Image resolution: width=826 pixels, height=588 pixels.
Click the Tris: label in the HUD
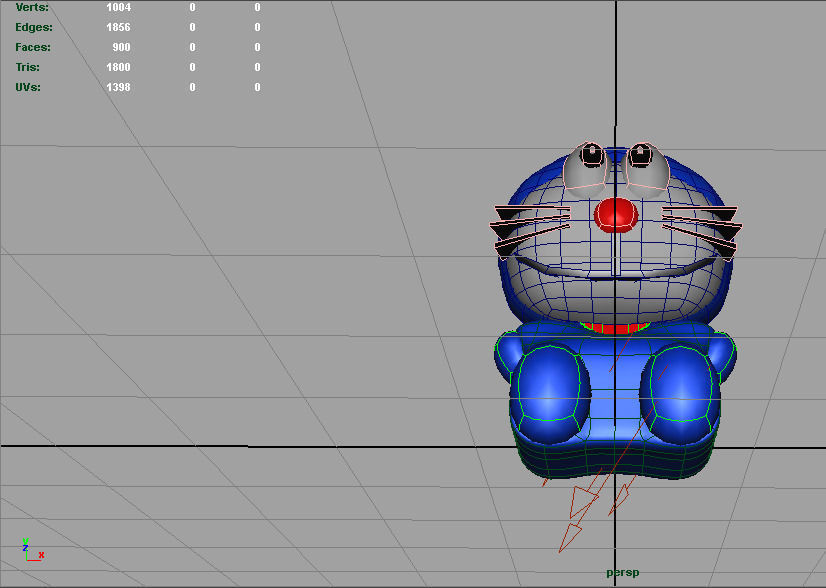(27, 67)
